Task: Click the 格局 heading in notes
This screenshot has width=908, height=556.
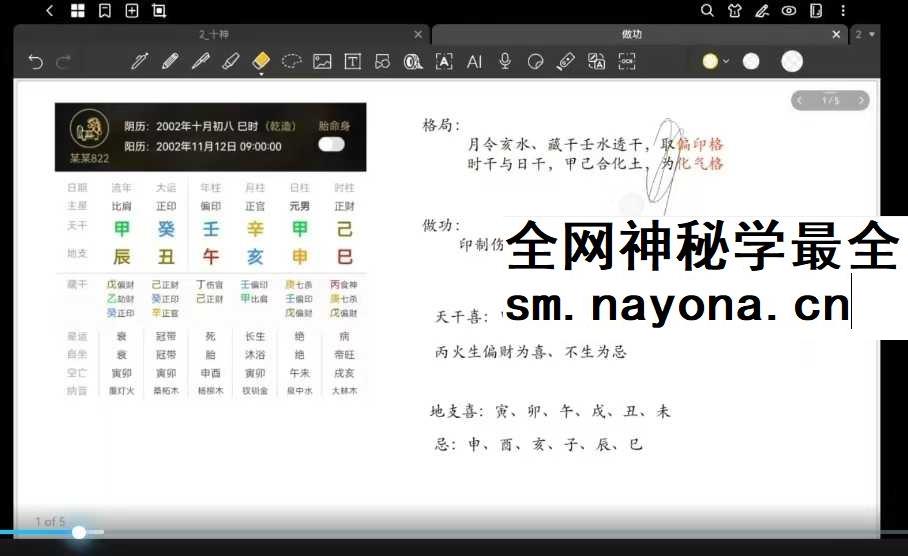Action: [x=441, y=125]
